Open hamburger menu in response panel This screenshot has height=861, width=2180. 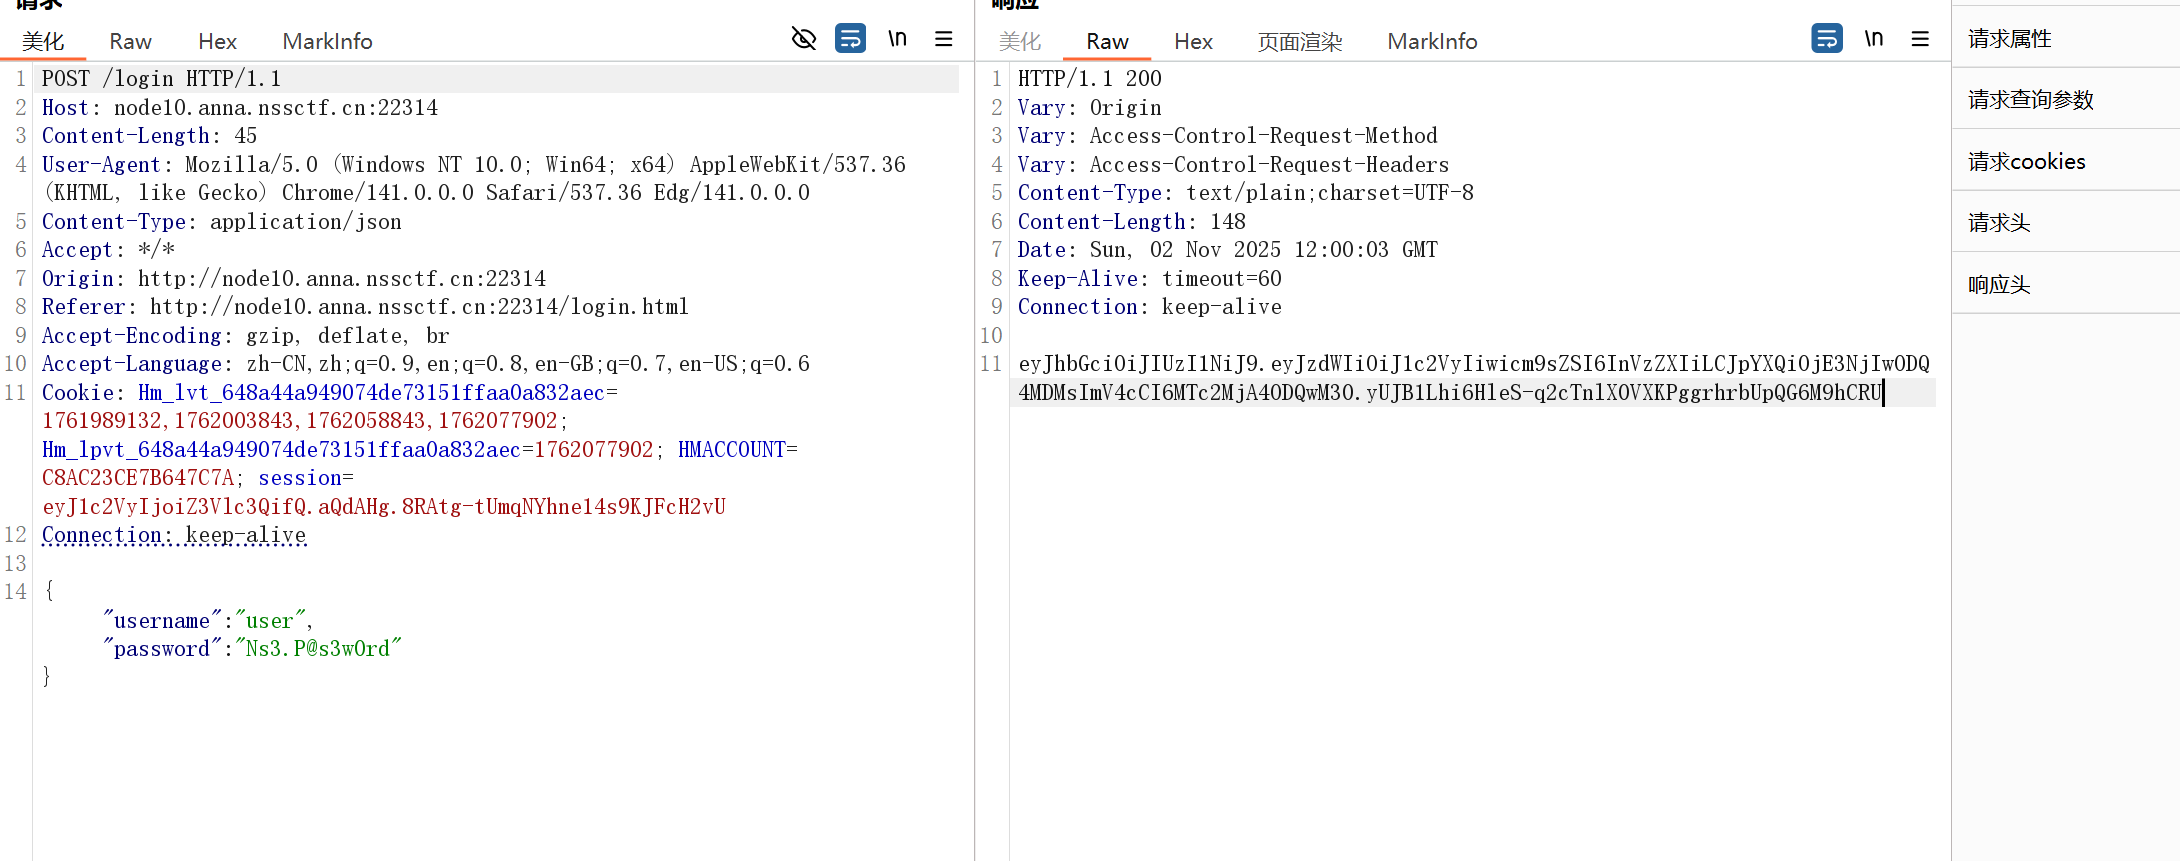click(x=1920, y=39)
